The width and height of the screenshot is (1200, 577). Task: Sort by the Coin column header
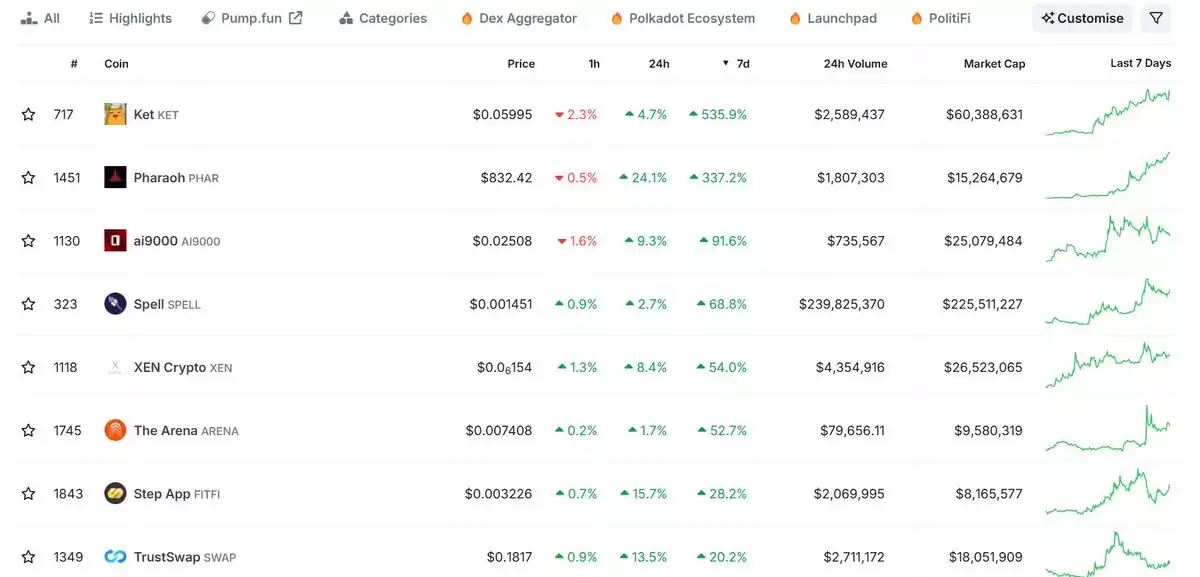tap(116, 64)
